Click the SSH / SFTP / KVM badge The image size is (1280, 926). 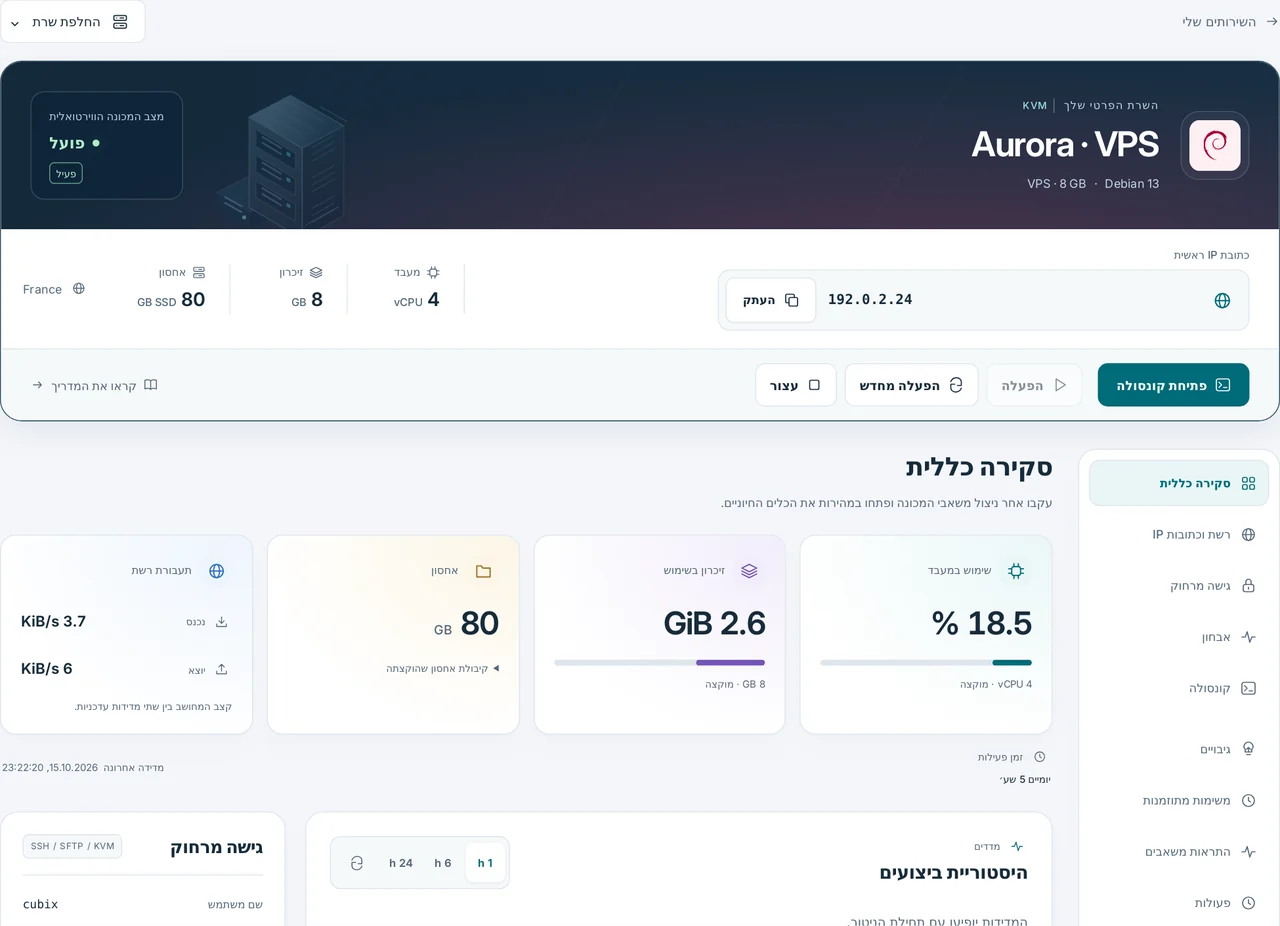click(72, 846)
